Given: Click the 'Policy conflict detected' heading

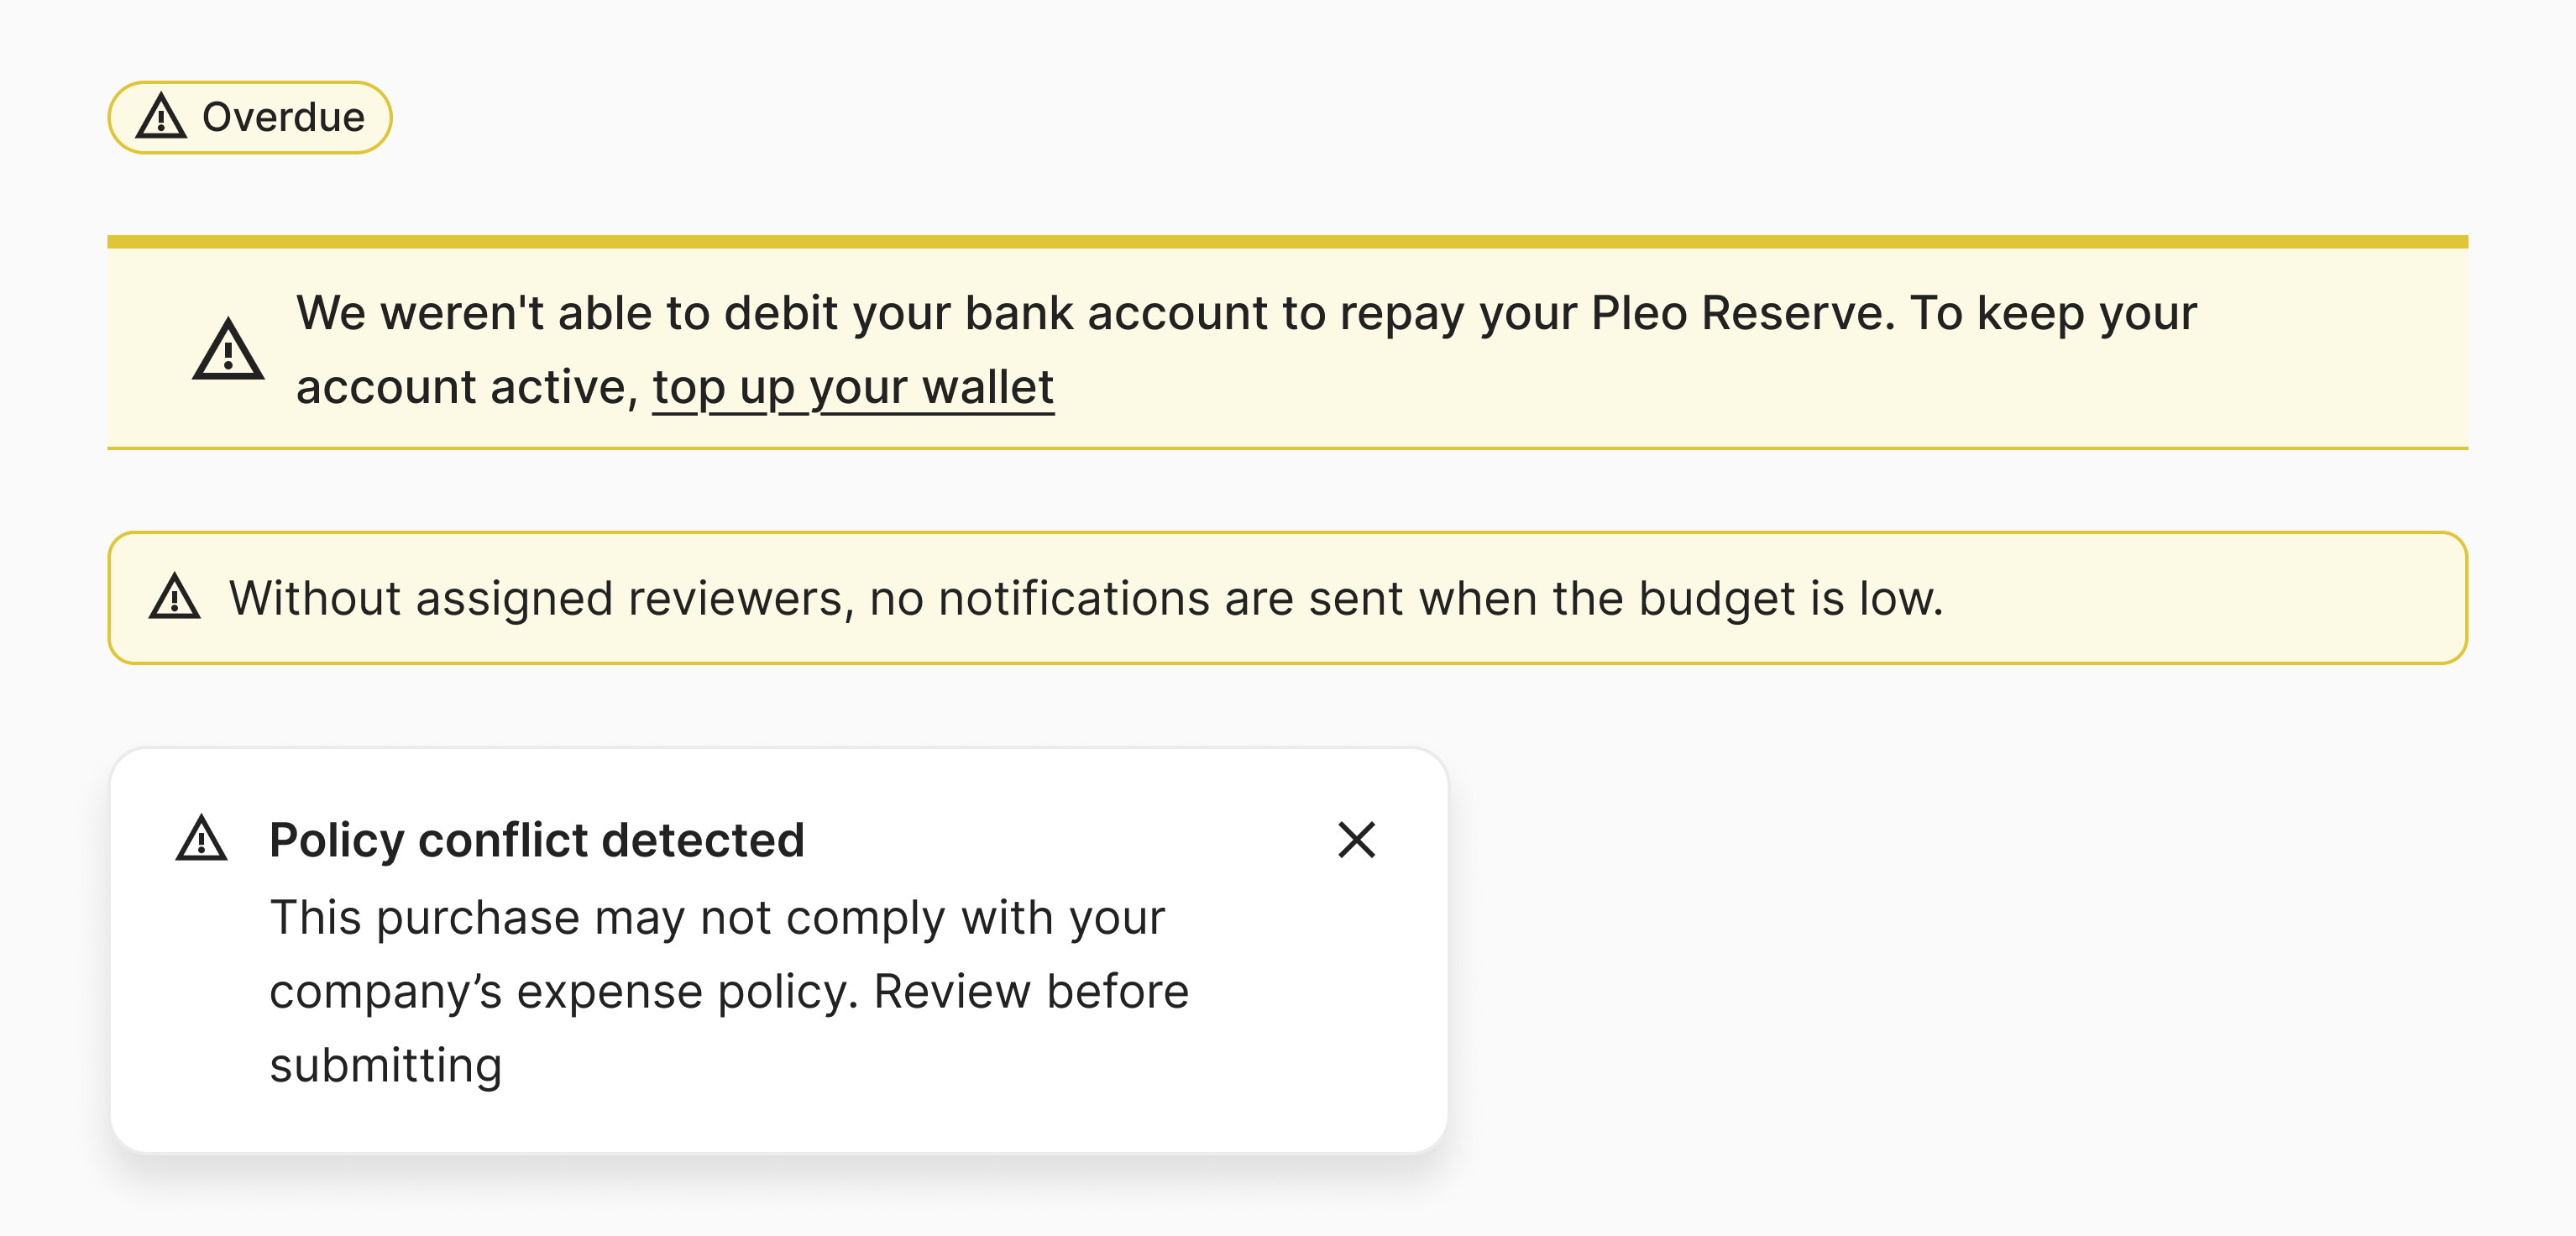Looking at the screenshot, I should click(x=536, y=840).
